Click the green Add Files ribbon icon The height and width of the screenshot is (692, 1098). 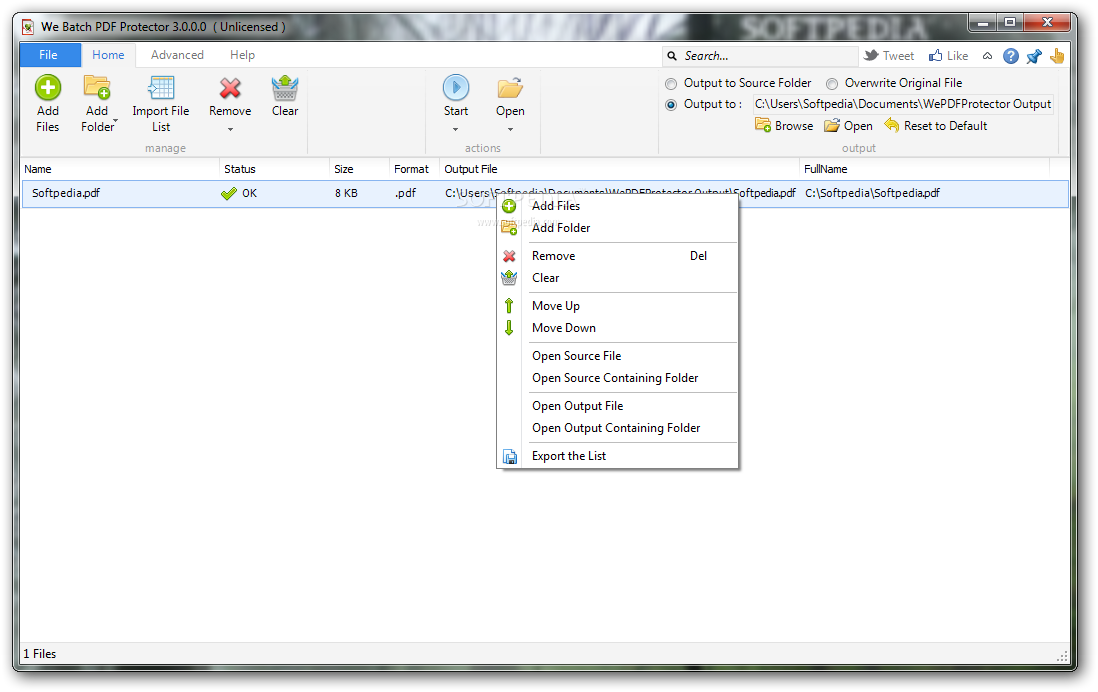click(48, 88)
